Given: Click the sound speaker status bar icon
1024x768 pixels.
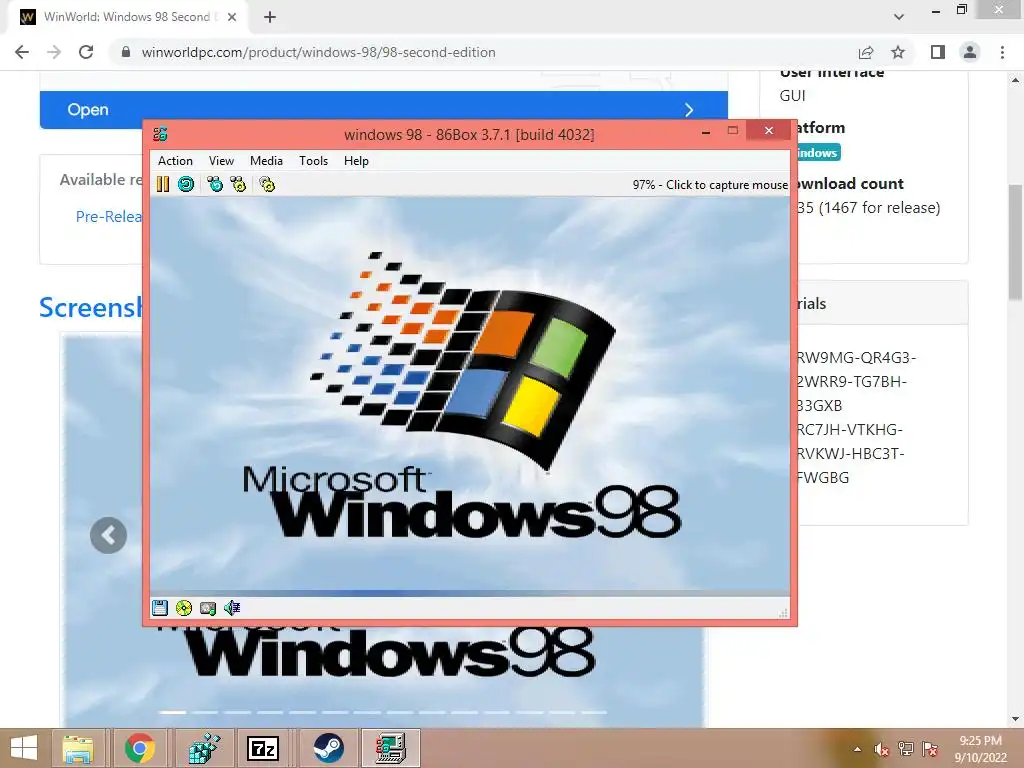Looking at the screenshot, I should (232, 608).
